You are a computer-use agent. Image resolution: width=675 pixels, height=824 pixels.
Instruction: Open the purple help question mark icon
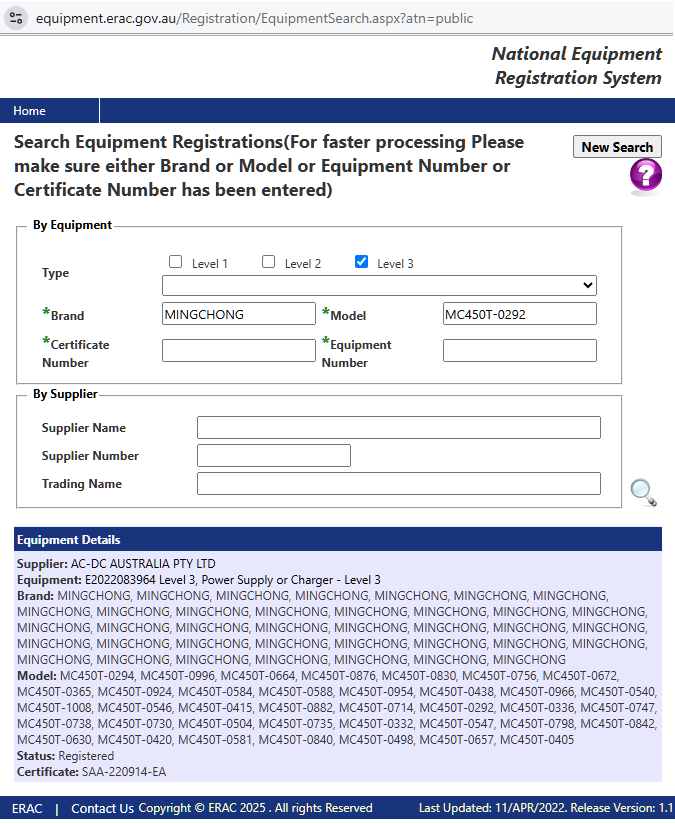click(646, 176)
